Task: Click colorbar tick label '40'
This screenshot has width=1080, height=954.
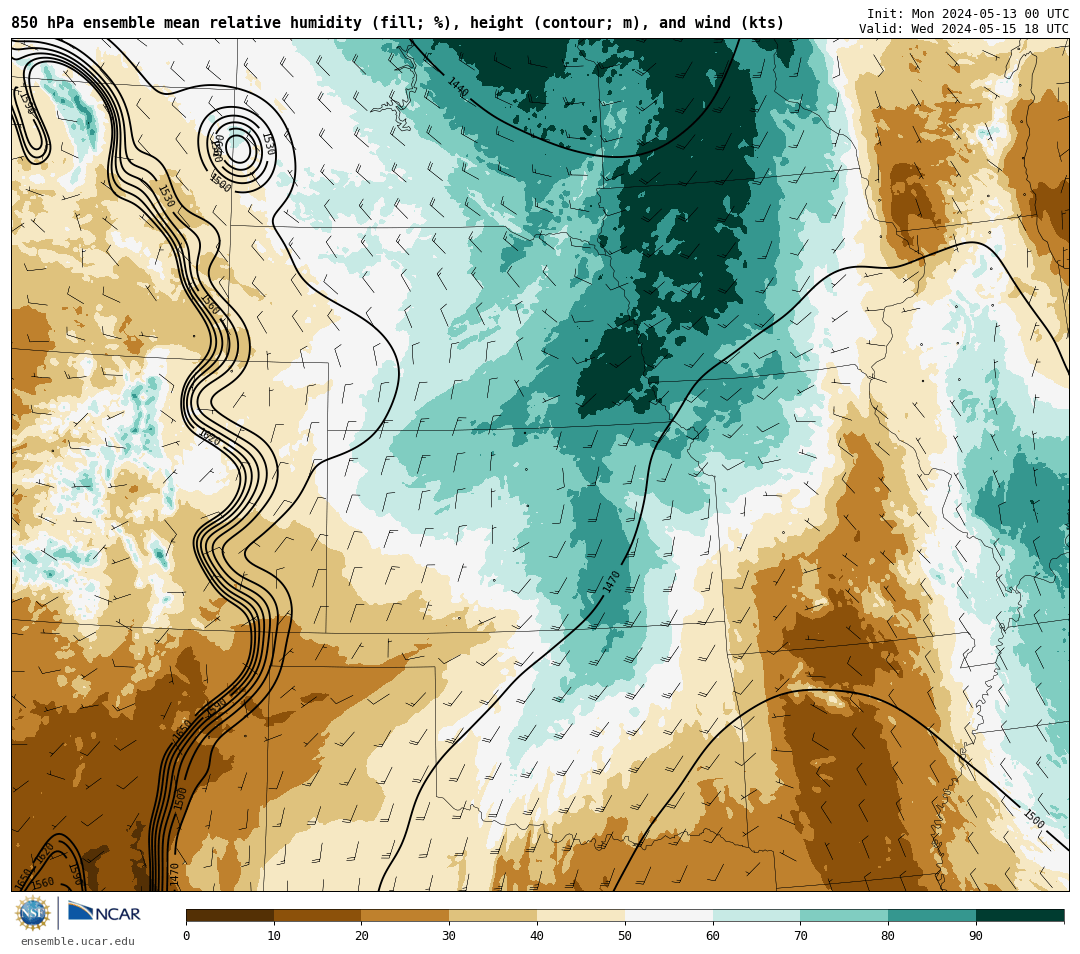Action: point(537,936)
